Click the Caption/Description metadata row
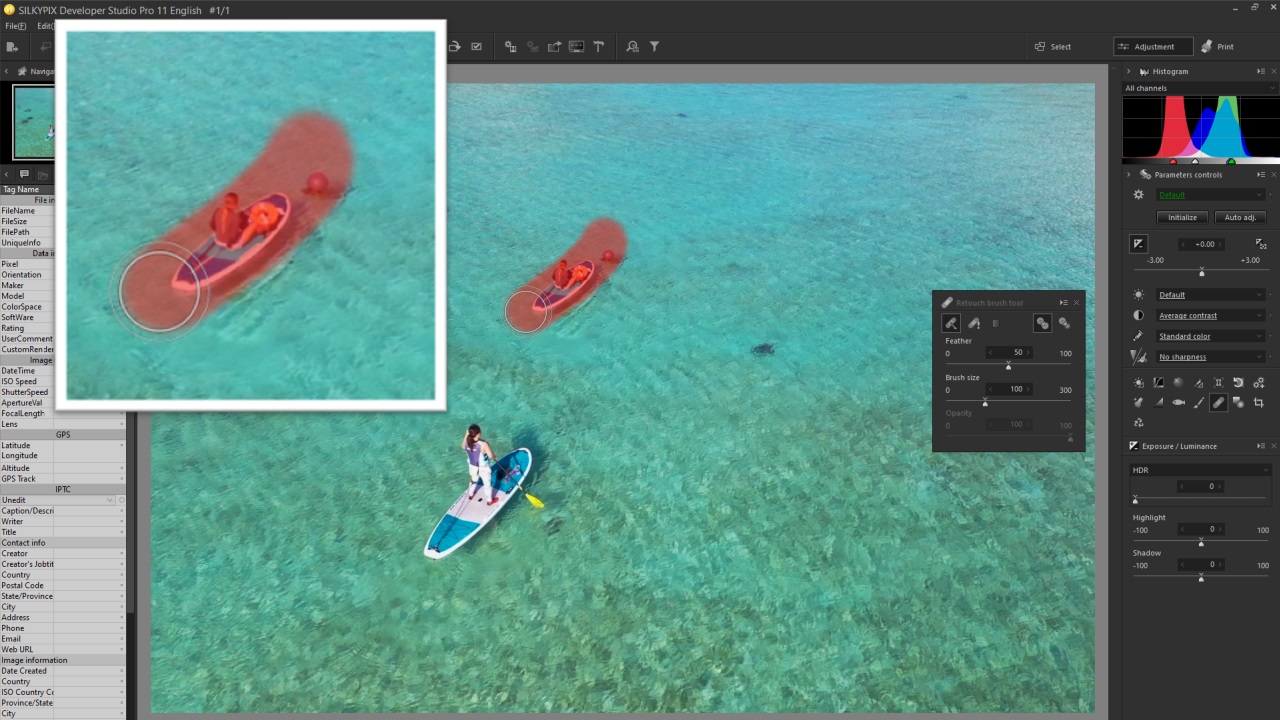This screenshot has height=720, width=1280. [x=62, y=511]
